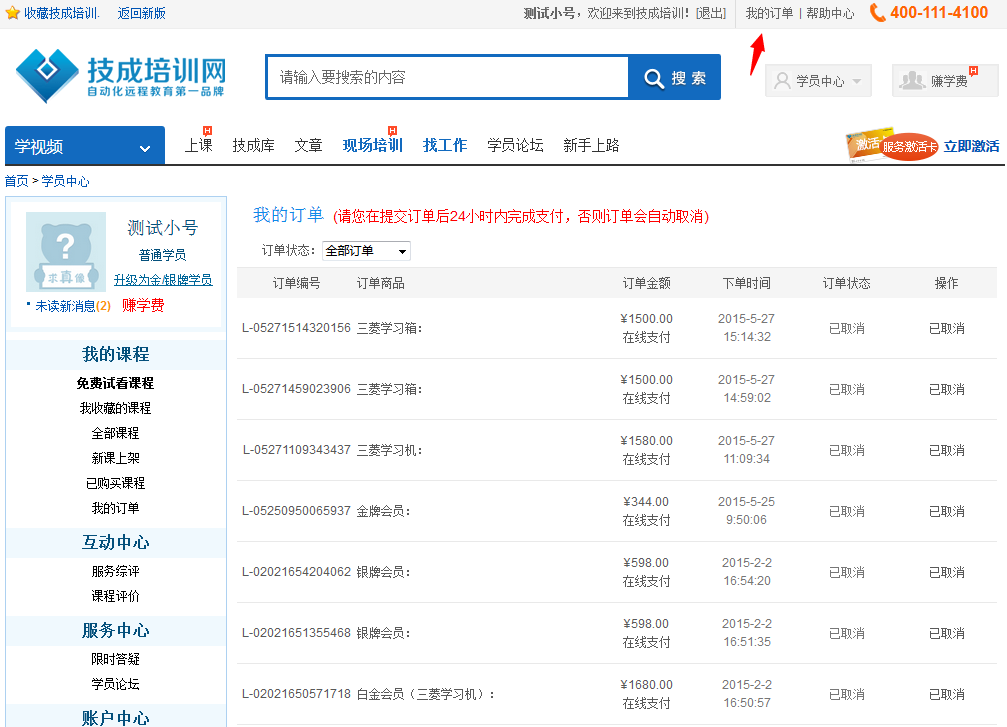Select 全部课程 in the sidebar
The width and height of the screenshot is (1007, 727).
point(116,434)
